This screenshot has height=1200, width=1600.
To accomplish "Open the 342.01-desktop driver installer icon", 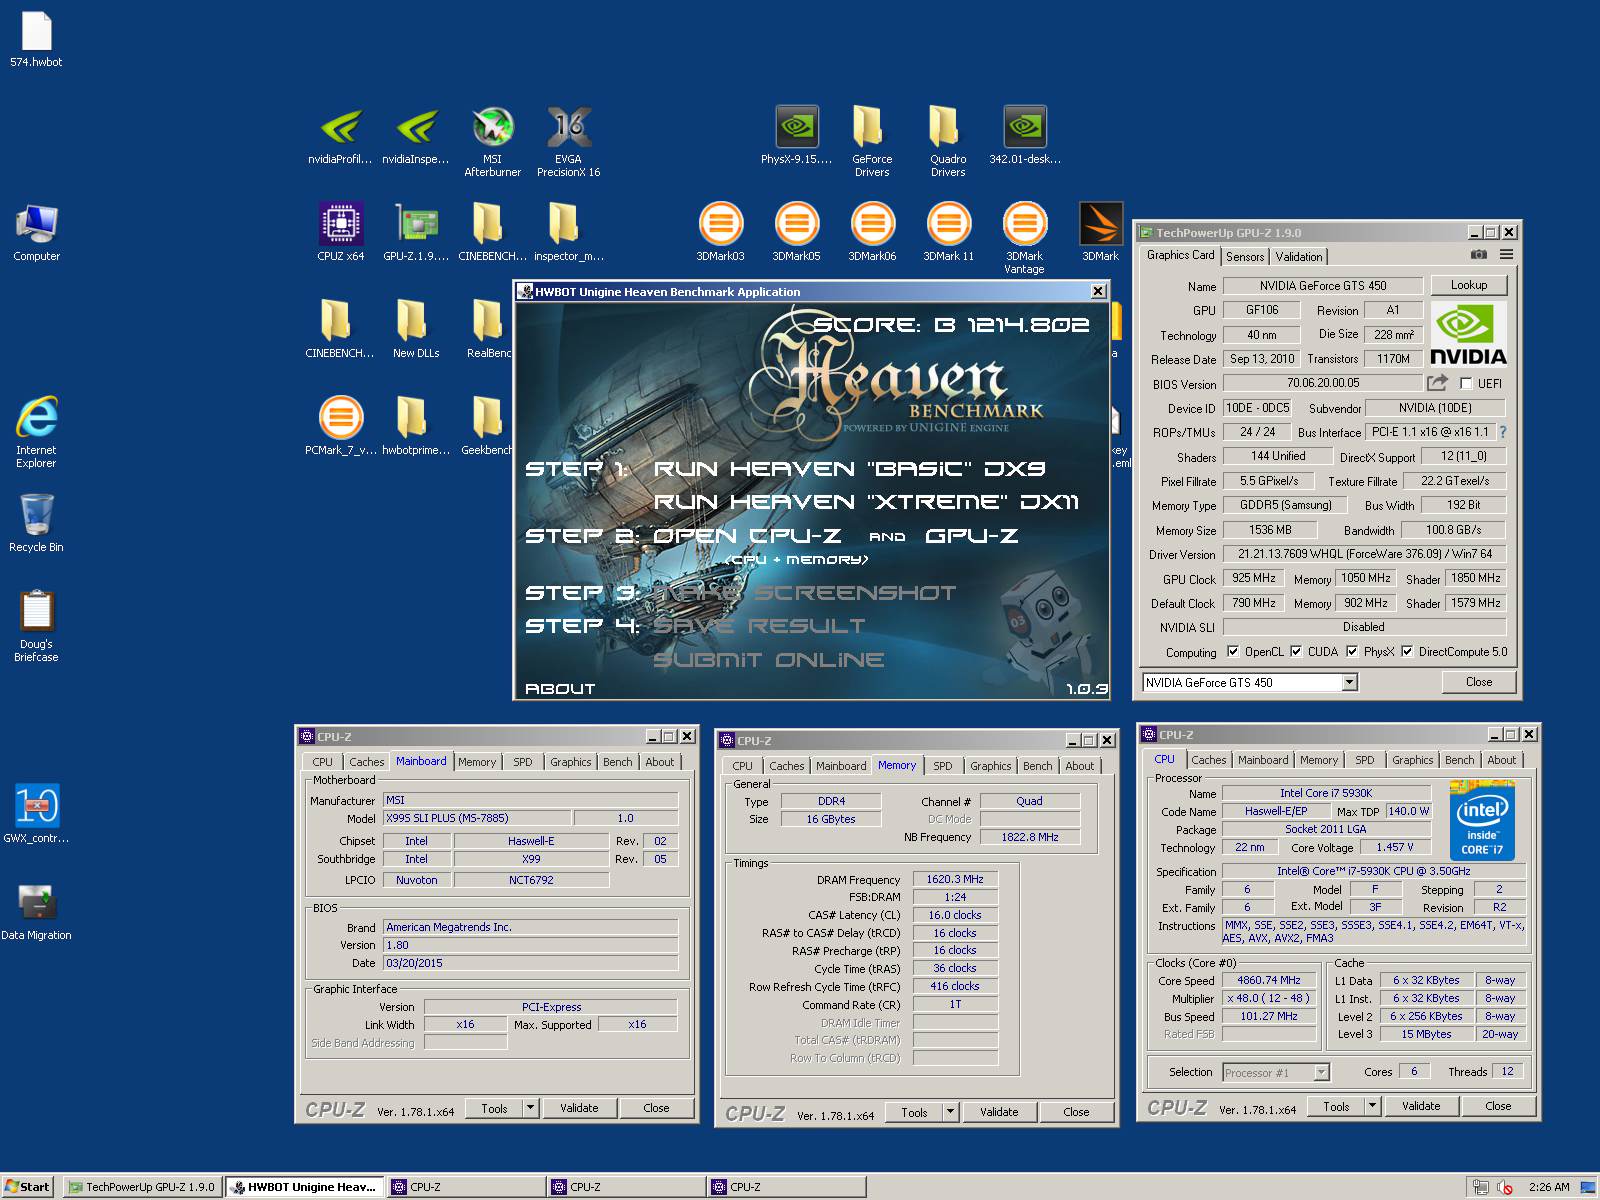I will click(1024, 136).
